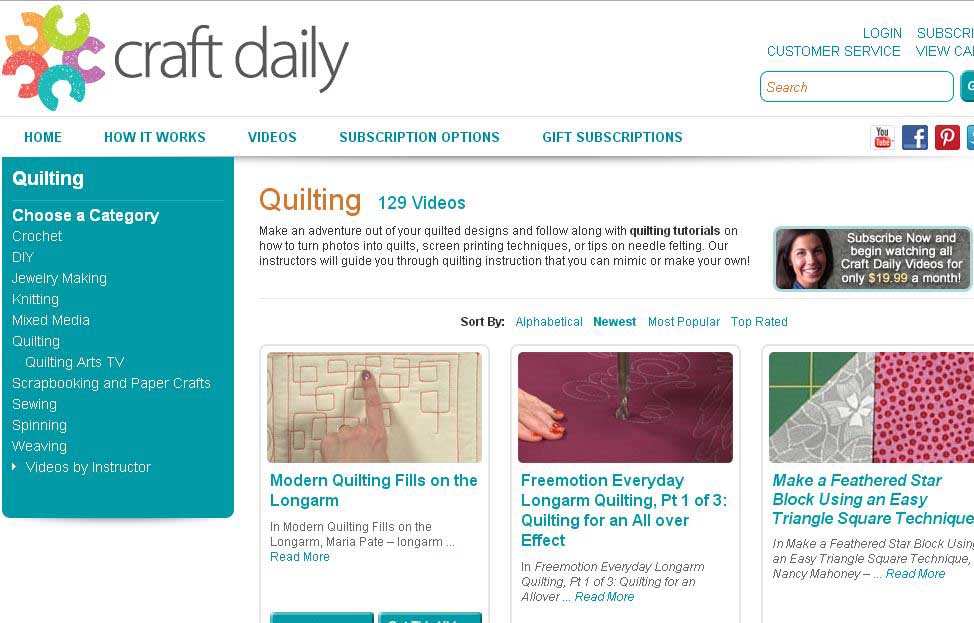Open Freemotion Everyday Longarm Quilting thumbnail
This screenshot has height=623, width=974.
click(x=626, y=407)
